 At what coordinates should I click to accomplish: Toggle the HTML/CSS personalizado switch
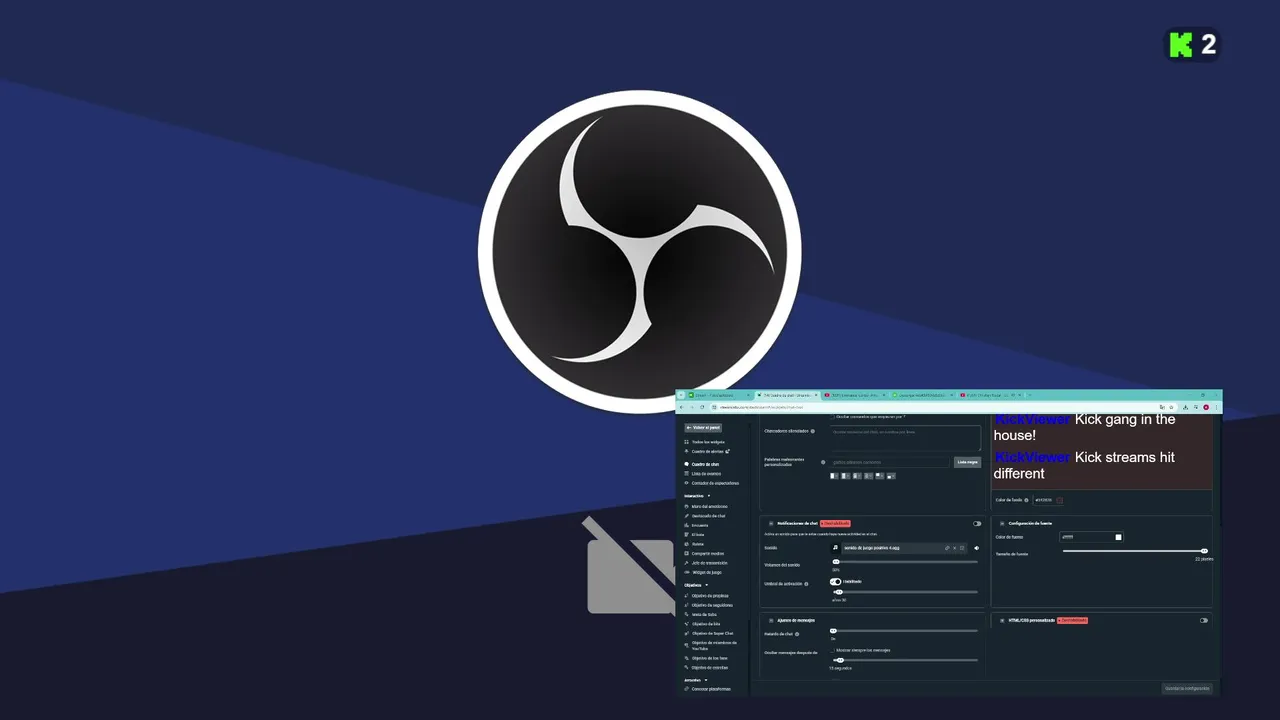pos(1204,620)
